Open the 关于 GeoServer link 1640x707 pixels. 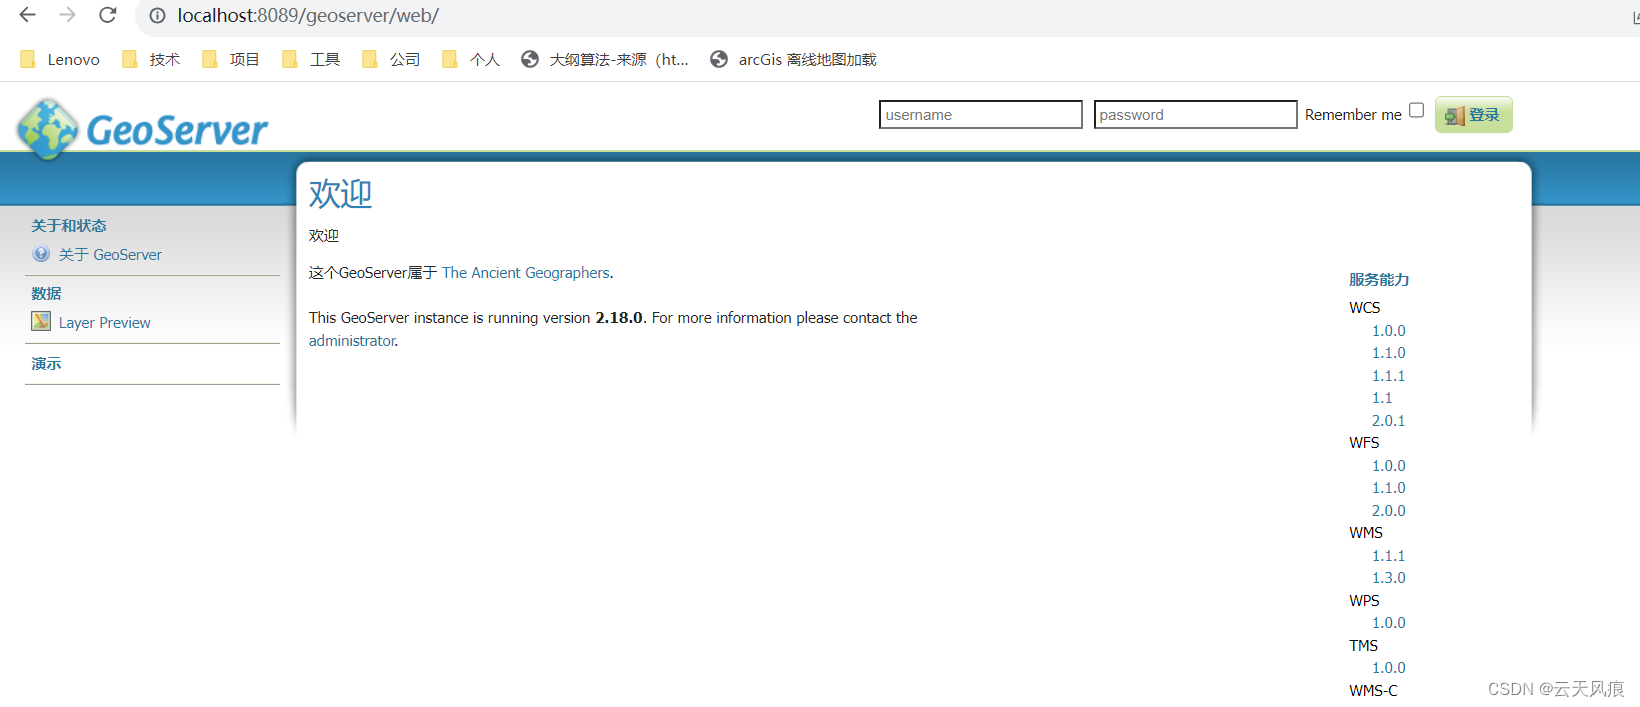110,255
